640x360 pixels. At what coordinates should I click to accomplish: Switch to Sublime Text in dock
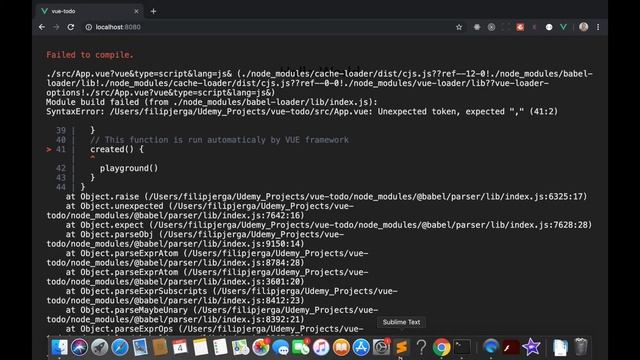(402, 347)
